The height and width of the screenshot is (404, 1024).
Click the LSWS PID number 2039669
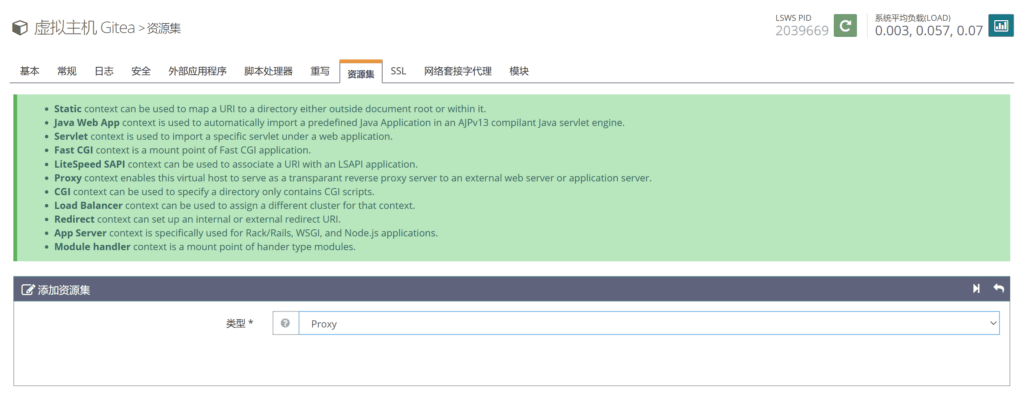point(801,31)
